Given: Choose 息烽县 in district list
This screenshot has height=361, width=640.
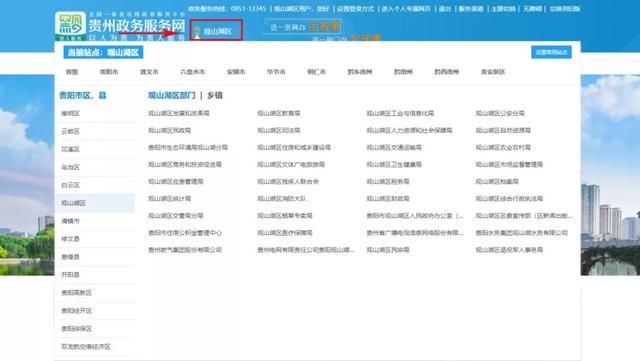Looking at the screenshot, I should [x=70, y=257].
